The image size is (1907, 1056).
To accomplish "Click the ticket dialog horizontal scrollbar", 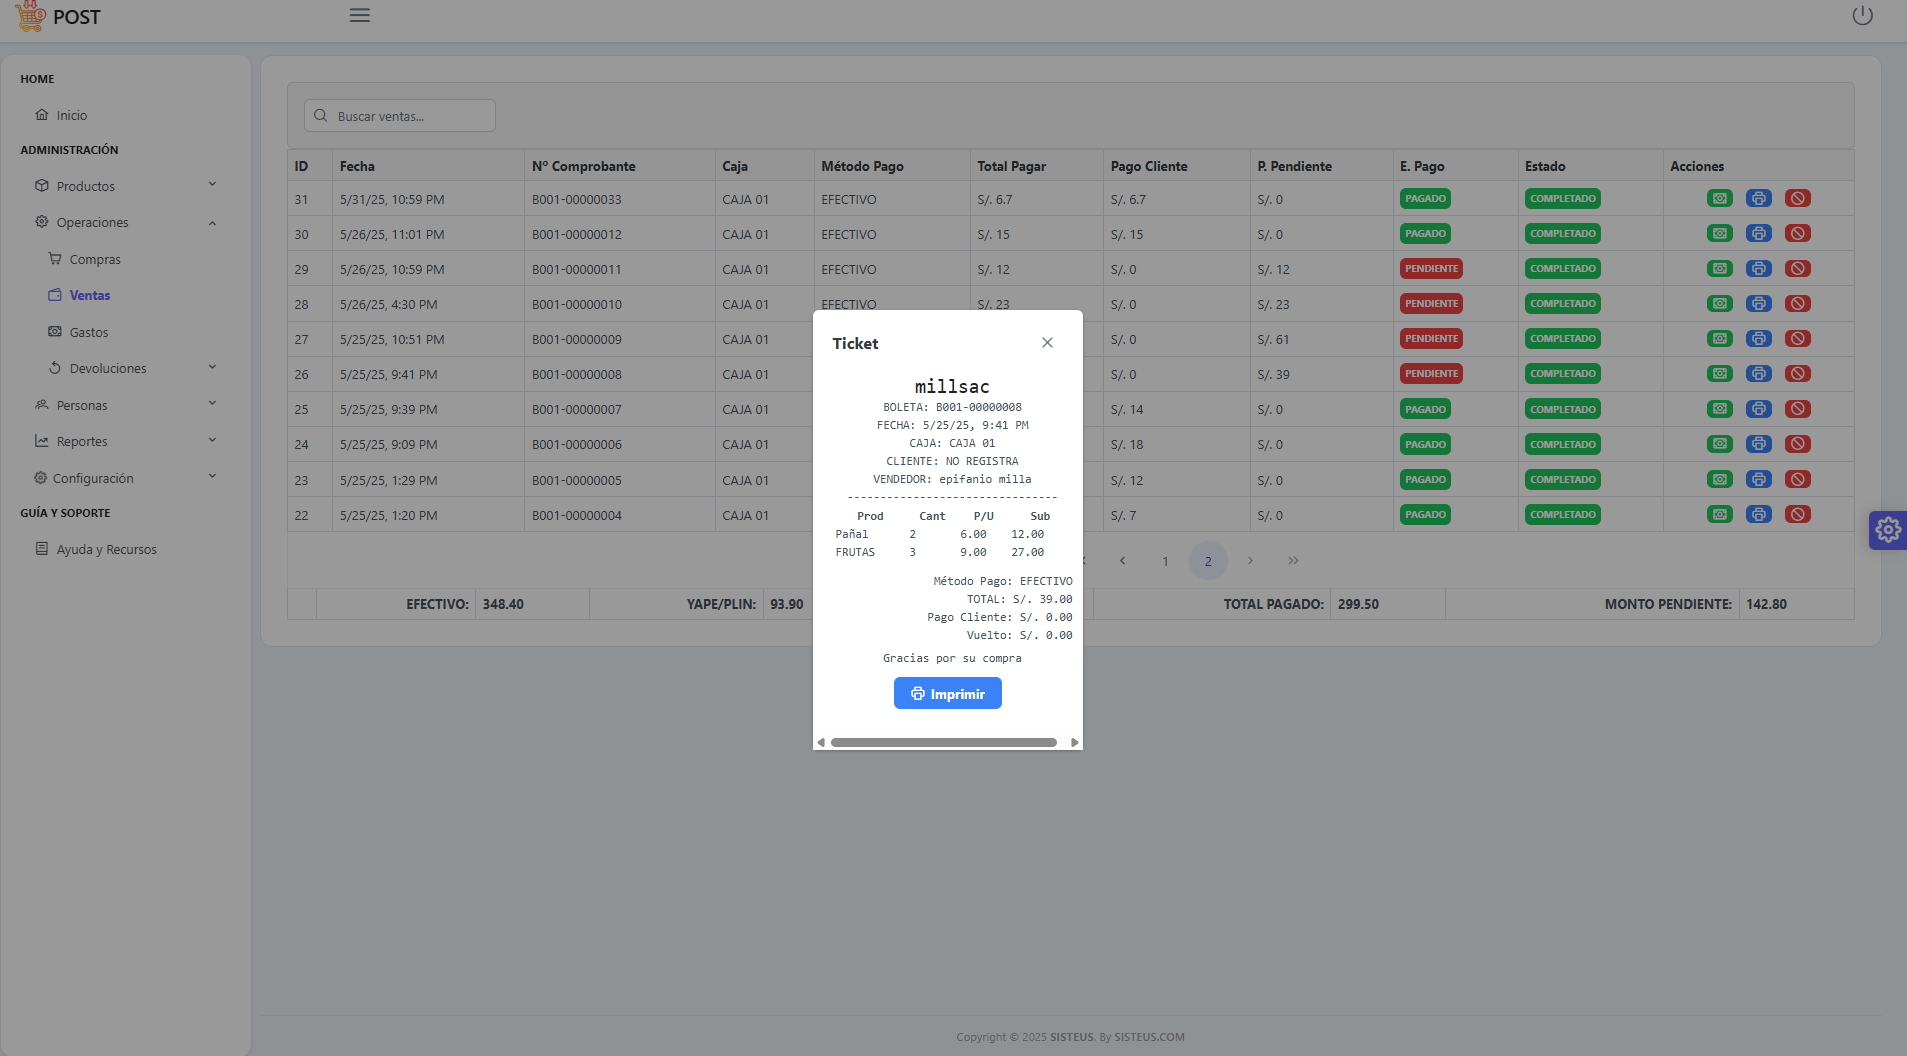I will 943,743.
